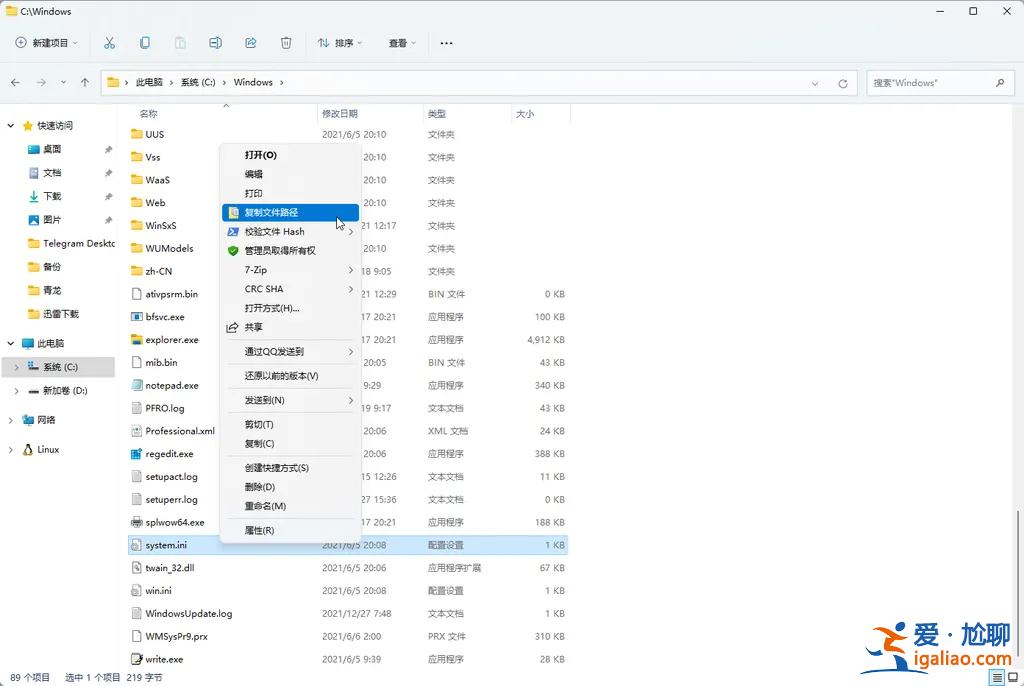Open more options via the ellipsis toolbar icon

coord(446,43)
